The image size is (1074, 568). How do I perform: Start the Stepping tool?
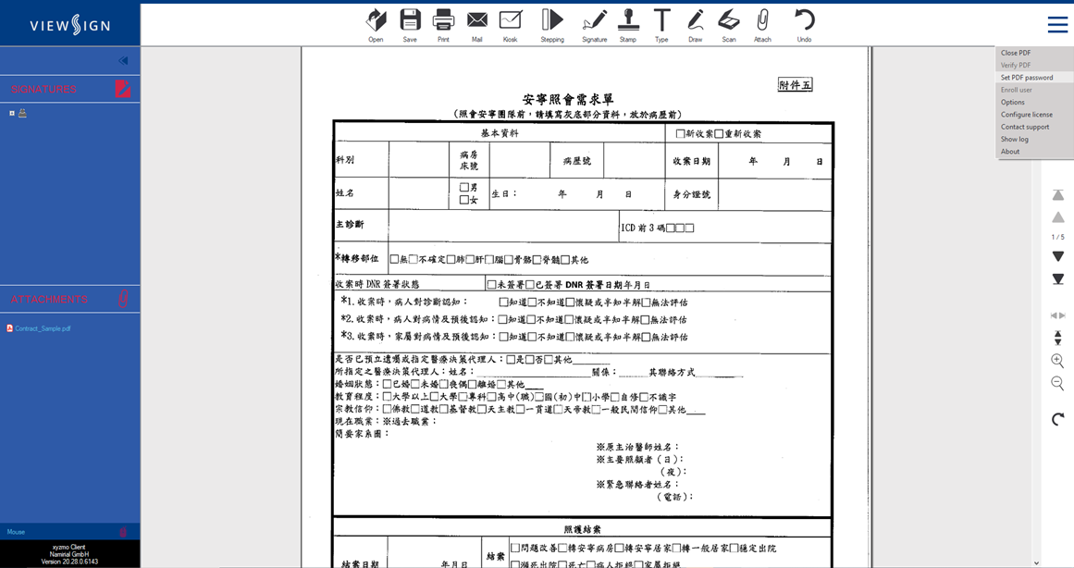pyautogui.click(x=552, y=25)
